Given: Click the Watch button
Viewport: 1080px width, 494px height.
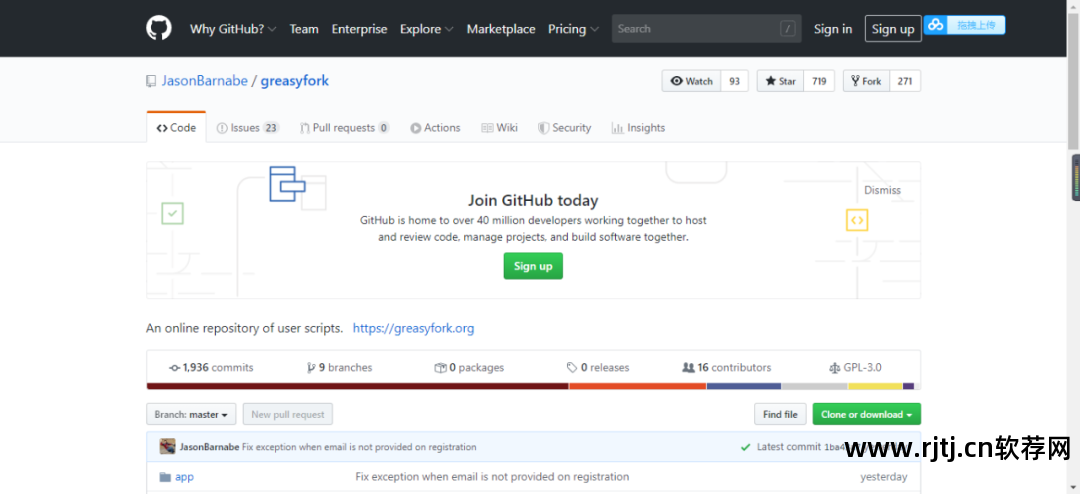Looking at the screenshot, I should (x=692, y=81).
